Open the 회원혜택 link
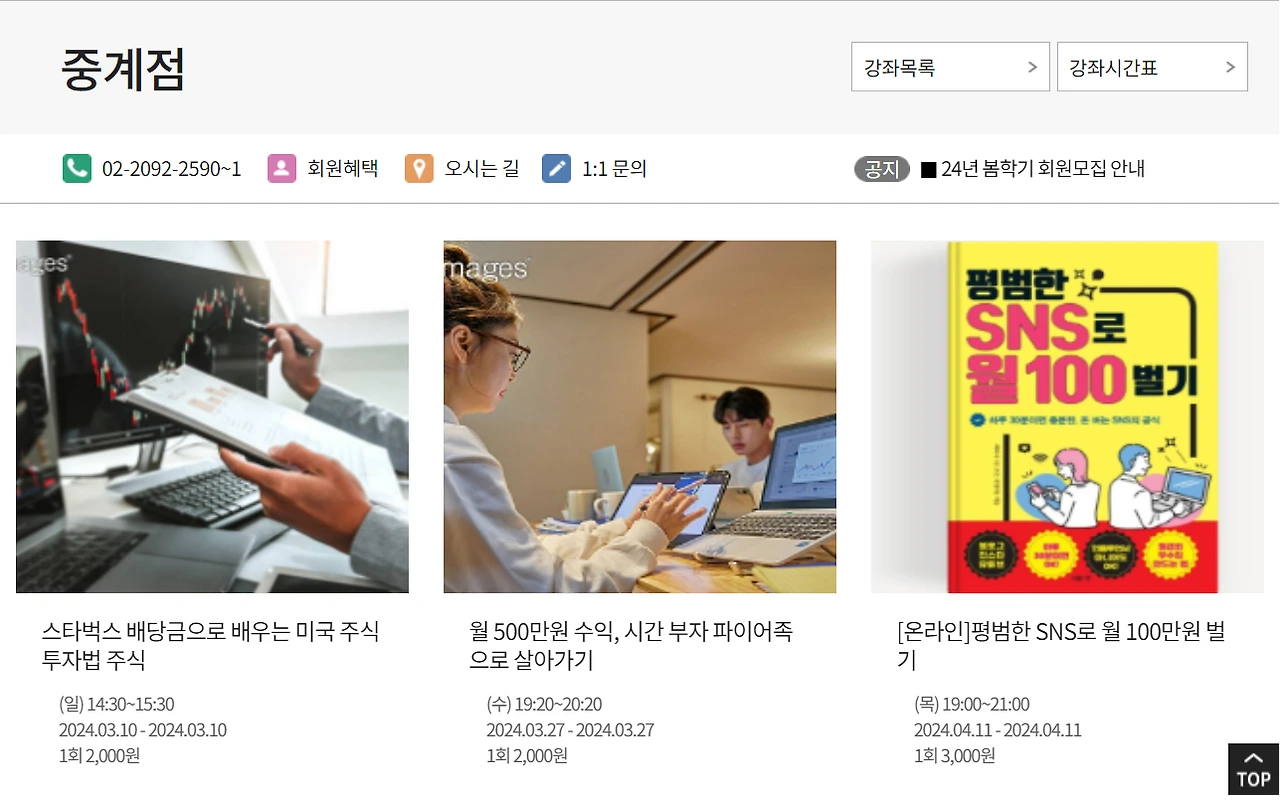This screenshot has height=803, width=1280. 342,169
